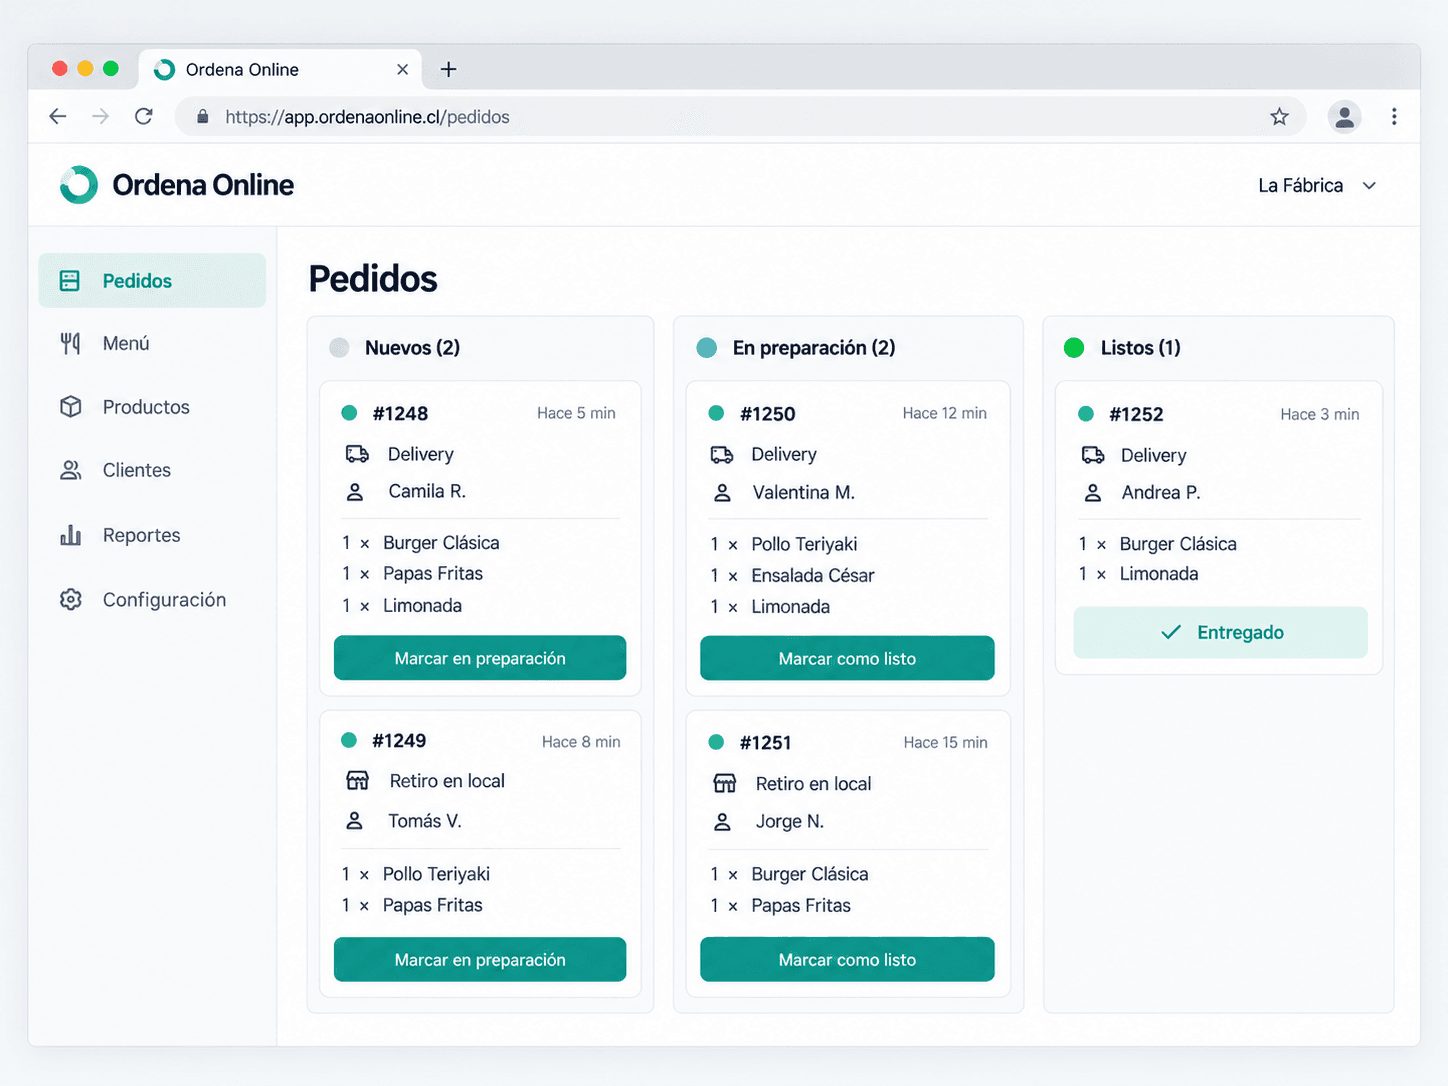Viewport: 1448px width, 1086px height.
Task: Open Reportes bar chart icon
Action: (70, 535)
